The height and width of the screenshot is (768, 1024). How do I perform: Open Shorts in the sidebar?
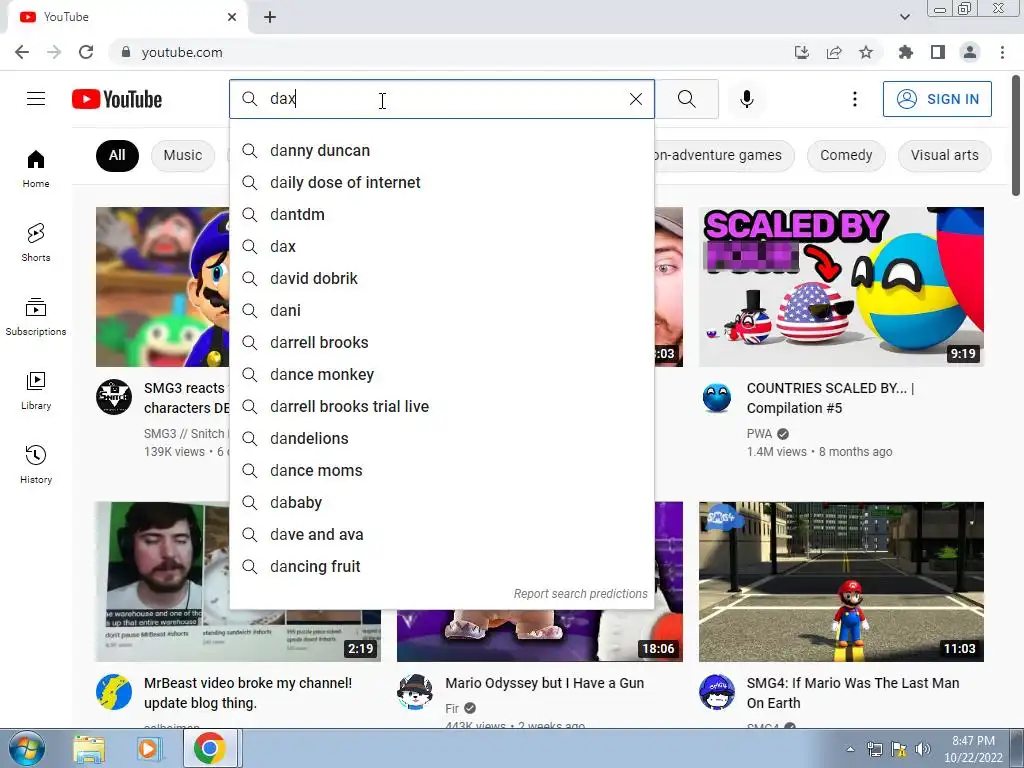click(36, 242)
